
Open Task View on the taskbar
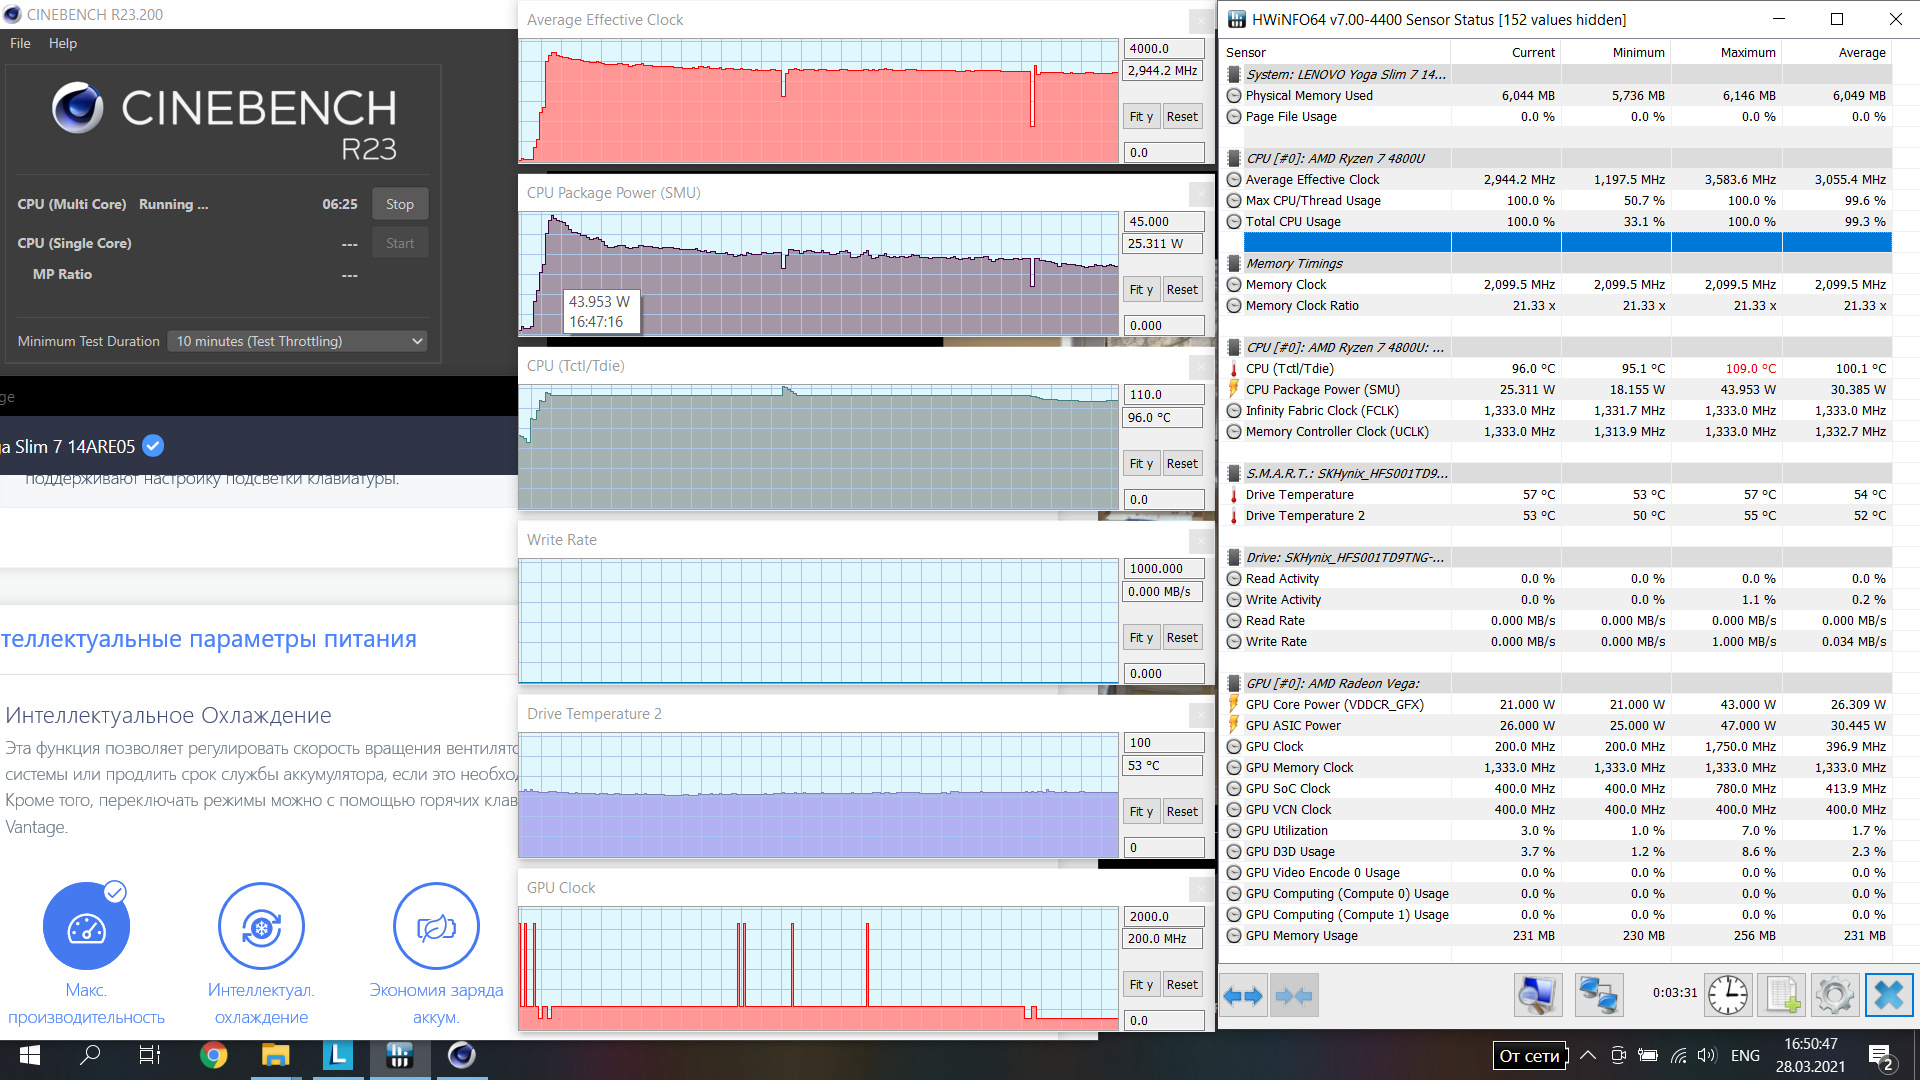point(150,1055)
